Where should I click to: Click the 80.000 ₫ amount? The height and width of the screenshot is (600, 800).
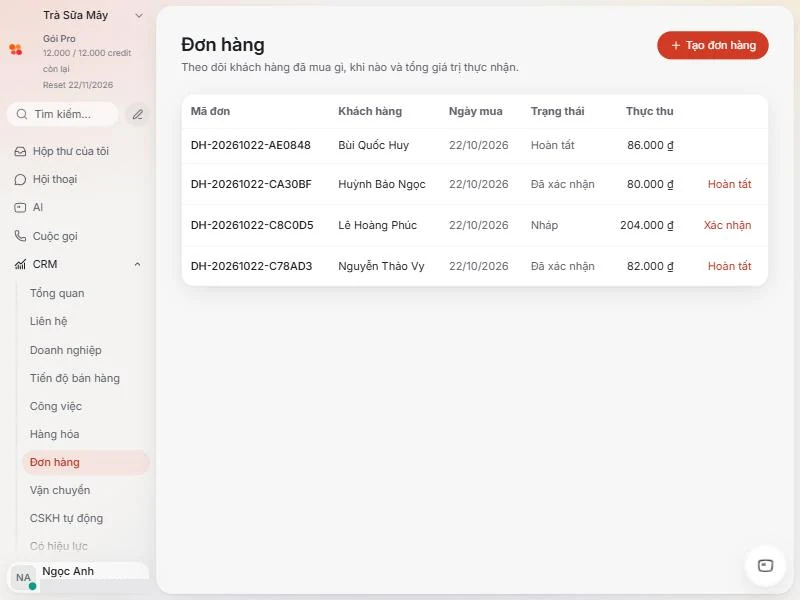coord(650,184)
